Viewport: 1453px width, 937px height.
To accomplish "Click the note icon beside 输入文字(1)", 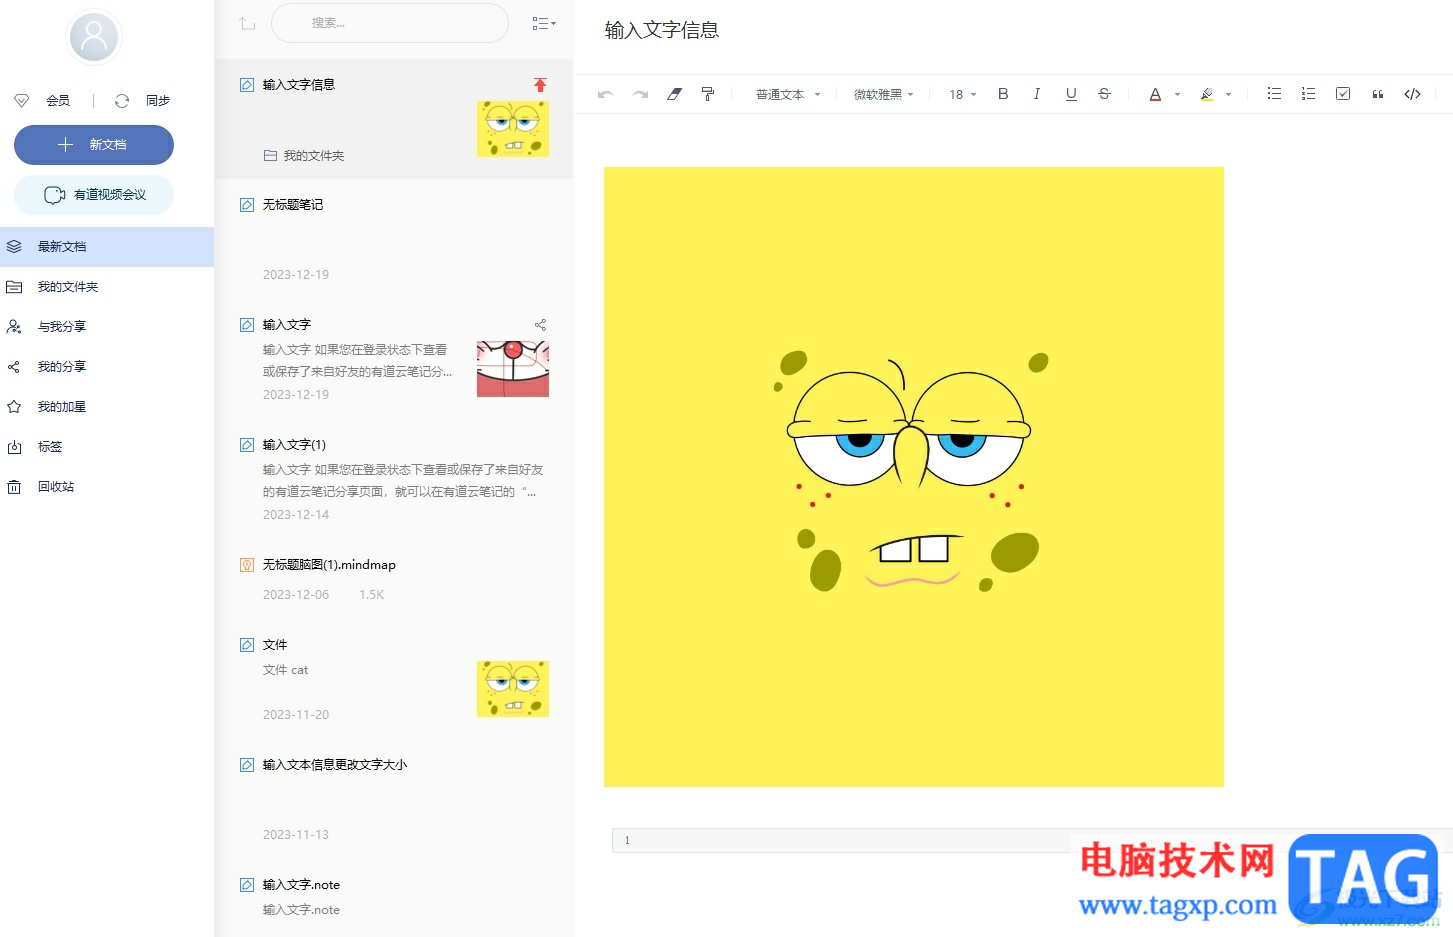I will click(247, 445).
